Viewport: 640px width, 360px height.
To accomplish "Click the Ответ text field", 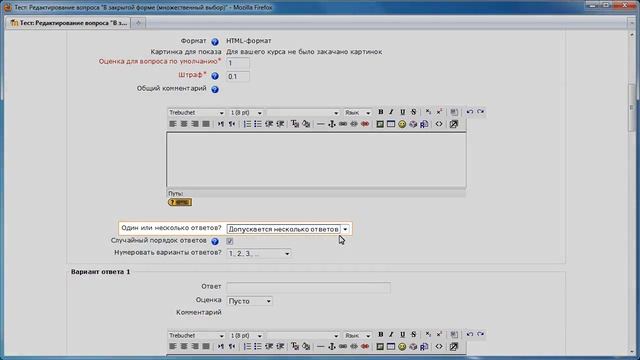I will (x=309, y=287).
